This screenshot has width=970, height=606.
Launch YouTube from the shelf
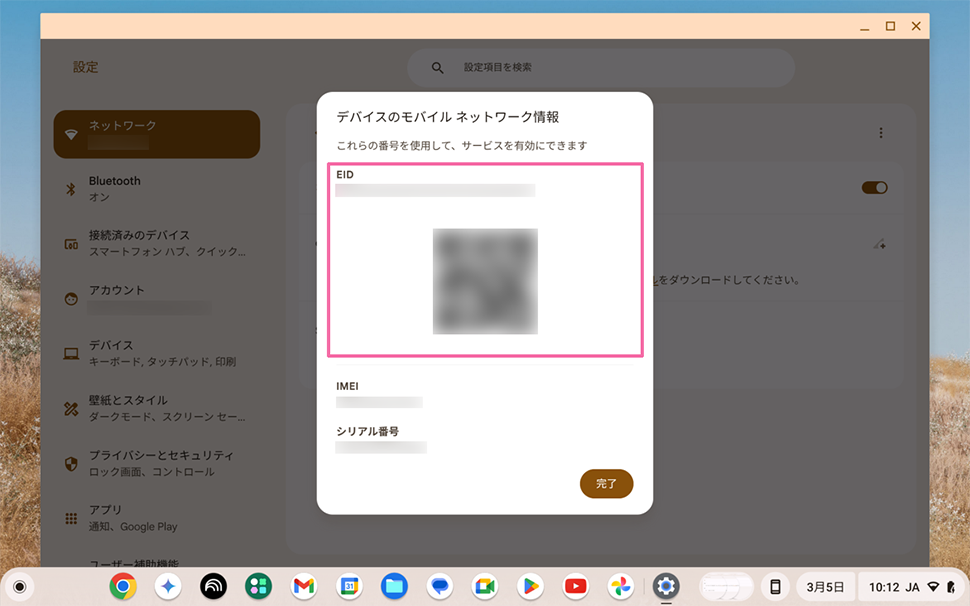point(575,586)
